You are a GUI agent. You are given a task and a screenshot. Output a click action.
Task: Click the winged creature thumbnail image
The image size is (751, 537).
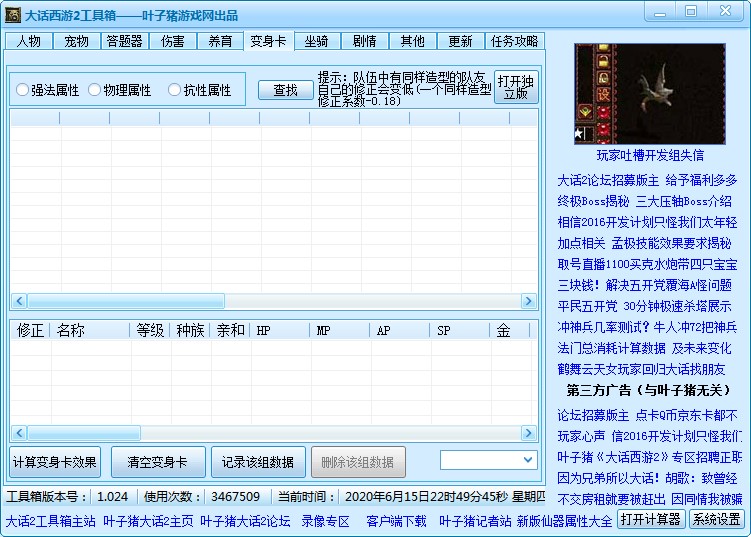649,94
